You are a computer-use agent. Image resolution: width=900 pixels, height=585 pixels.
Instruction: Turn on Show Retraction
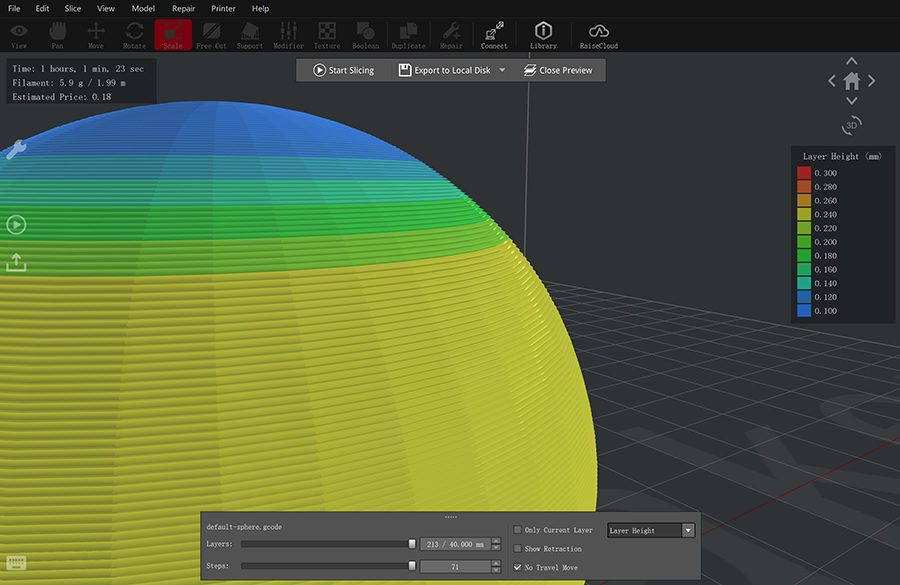pyautogui.click(x=516, y=548)
